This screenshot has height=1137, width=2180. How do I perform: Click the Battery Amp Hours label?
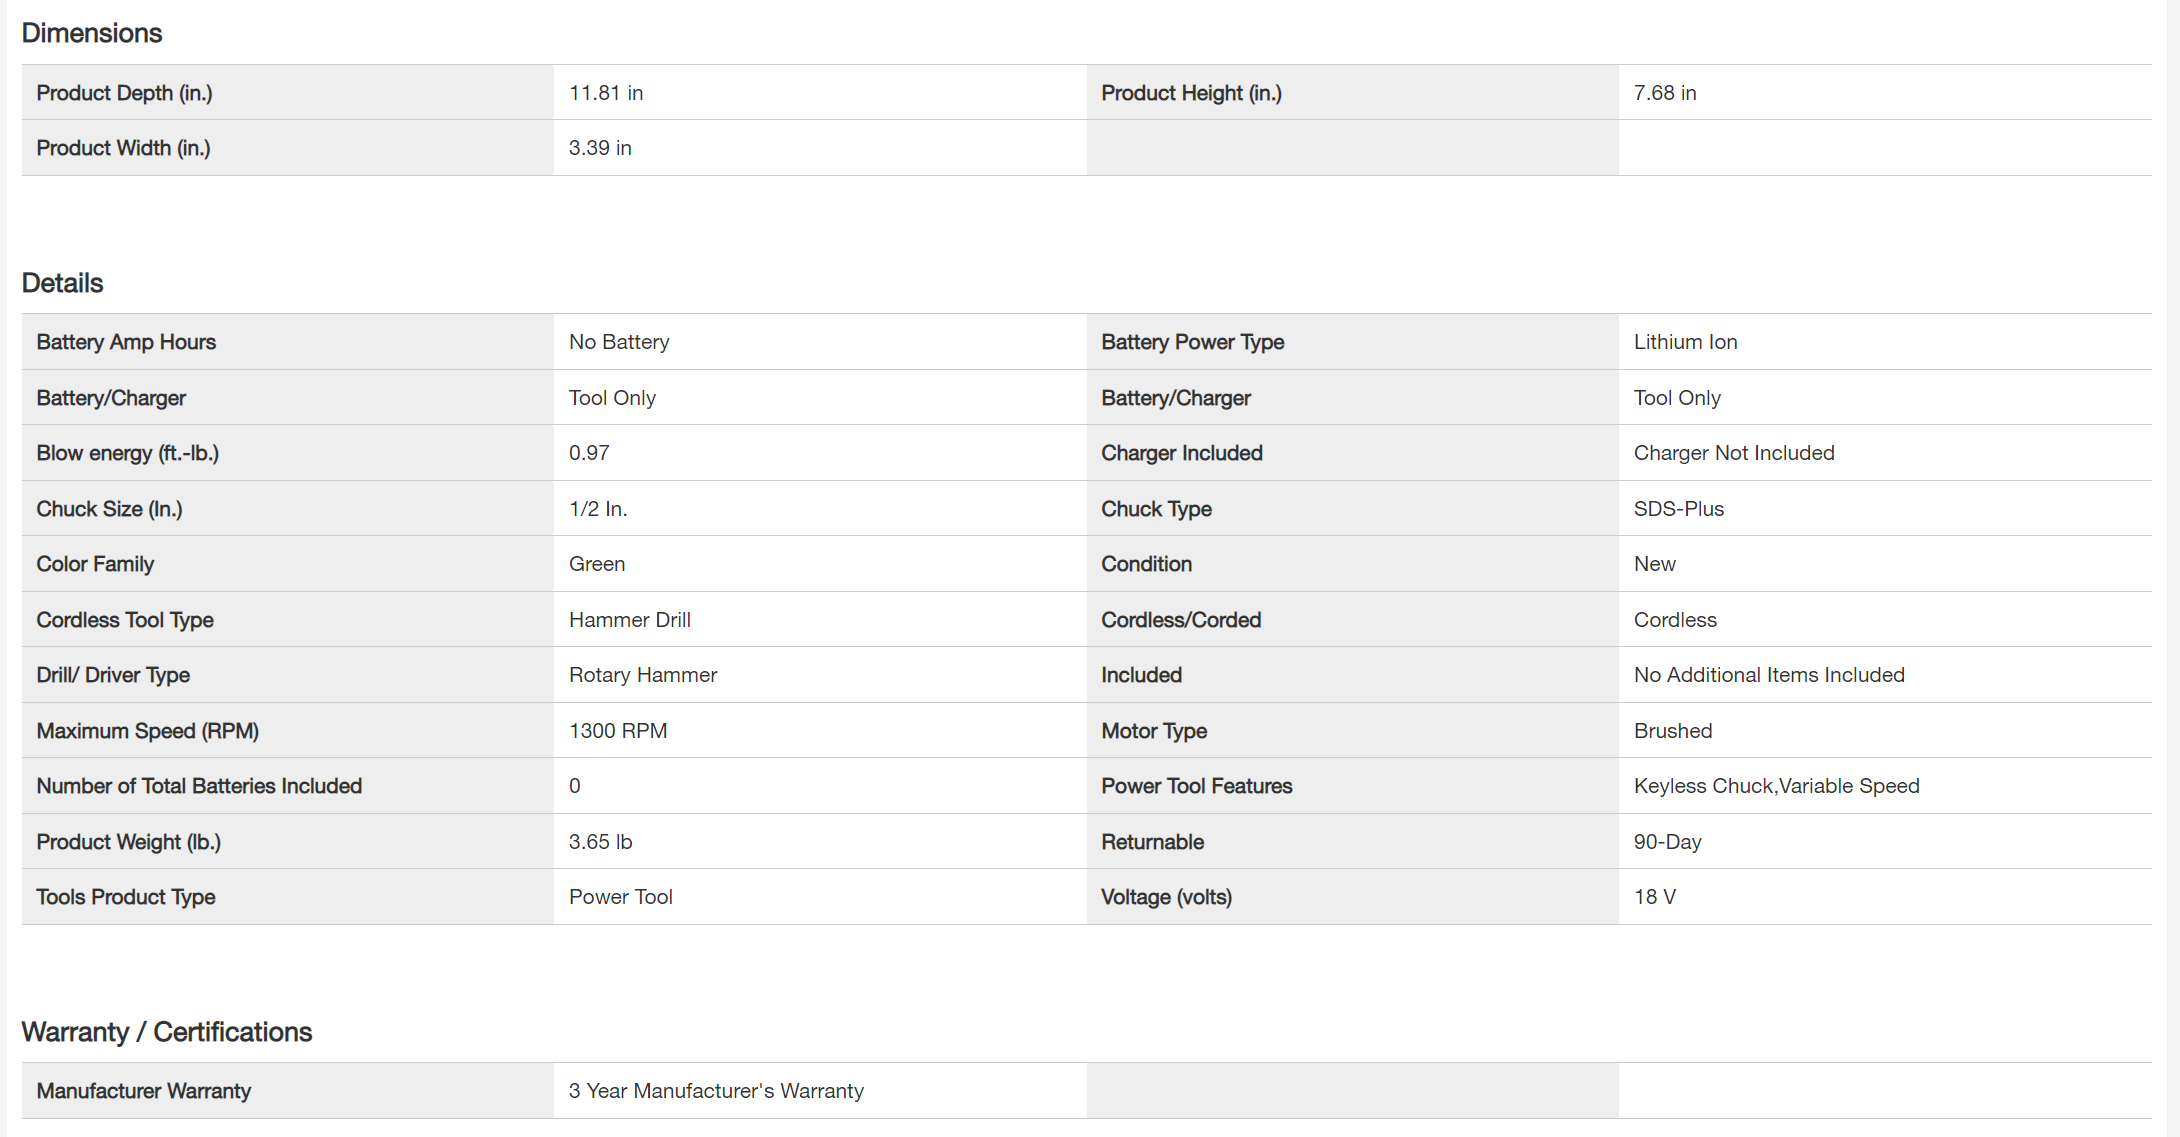(x=126, y=342)
